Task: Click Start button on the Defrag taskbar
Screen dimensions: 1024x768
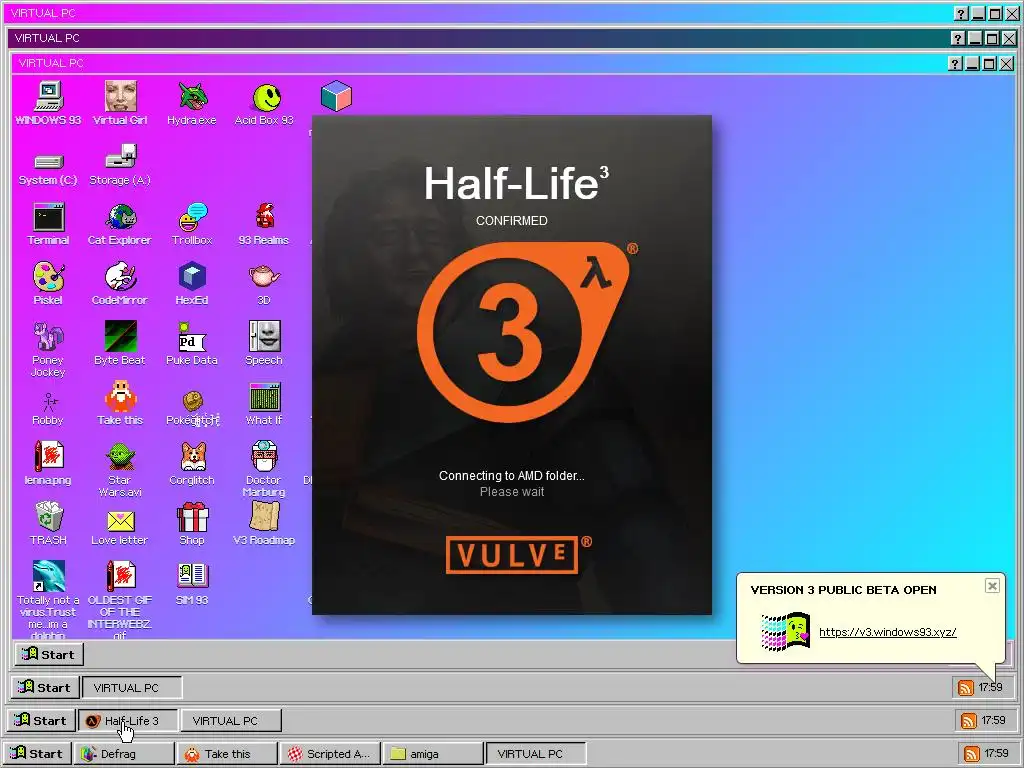Action: pyautogui.click(x=37, y=753)
